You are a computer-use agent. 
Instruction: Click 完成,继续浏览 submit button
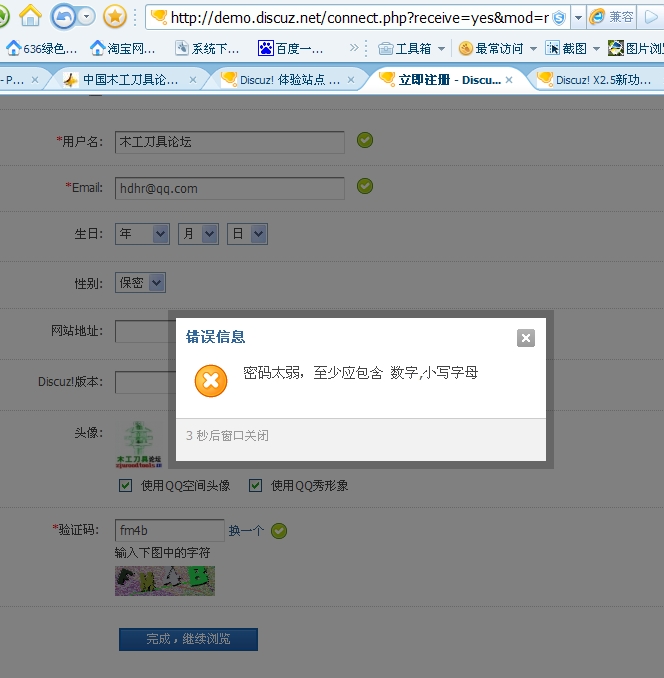tap(188, 639)
